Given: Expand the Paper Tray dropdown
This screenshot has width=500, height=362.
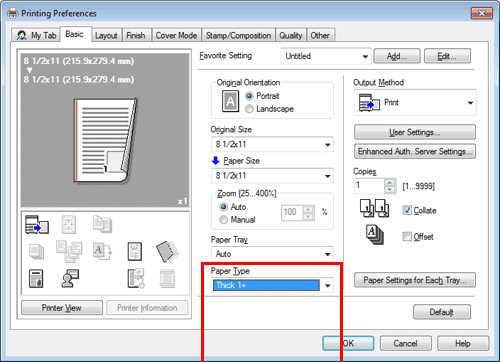Looking at the screenshot, I should pyautogui.click(x=272, y=254).
